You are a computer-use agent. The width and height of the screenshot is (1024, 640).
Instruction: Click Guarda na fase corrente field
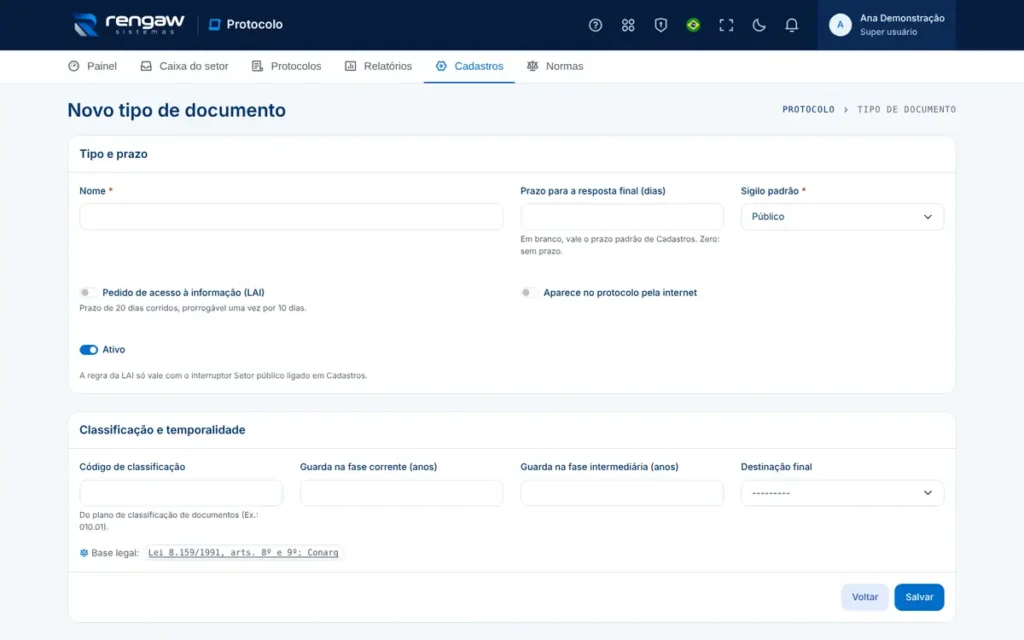coord(401,493)
